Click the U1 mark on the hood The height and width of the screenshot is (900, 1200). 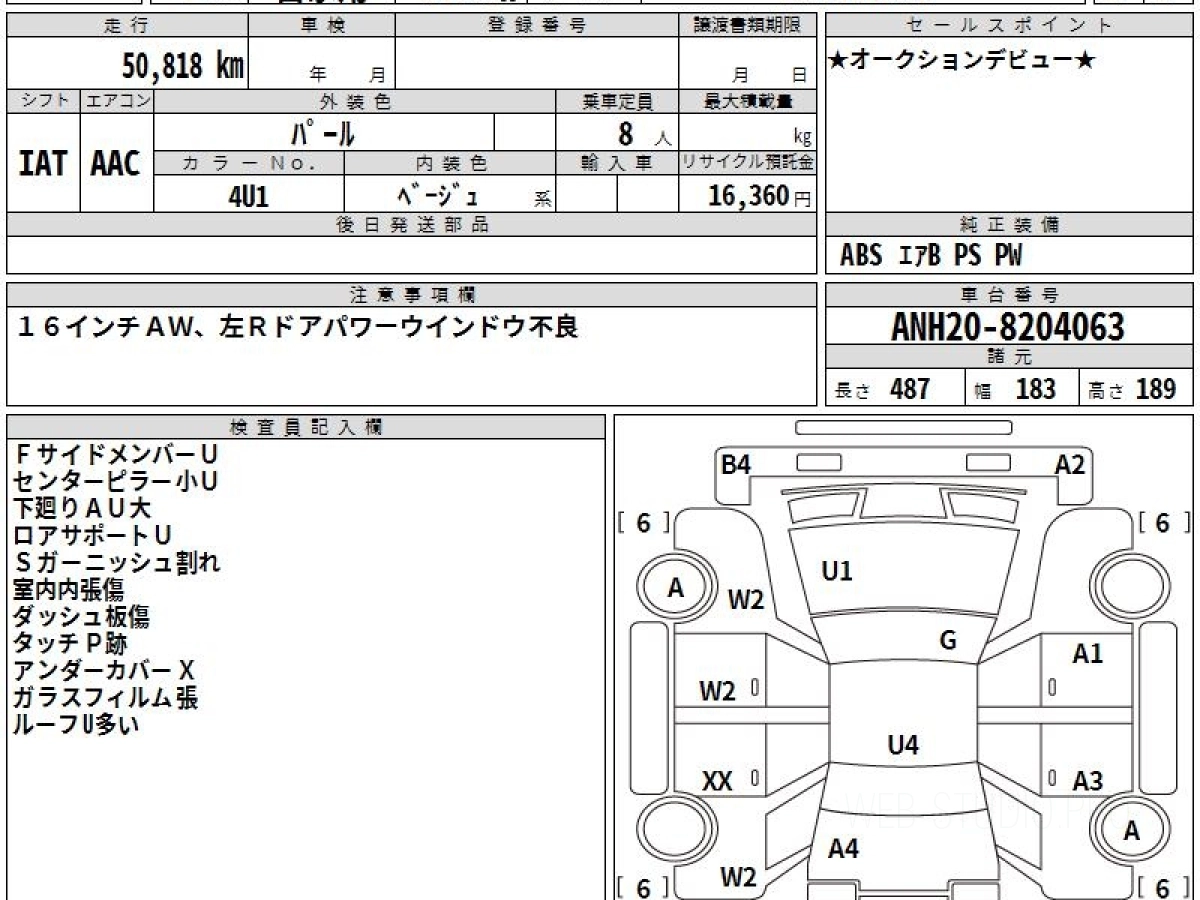click(836, 572)
